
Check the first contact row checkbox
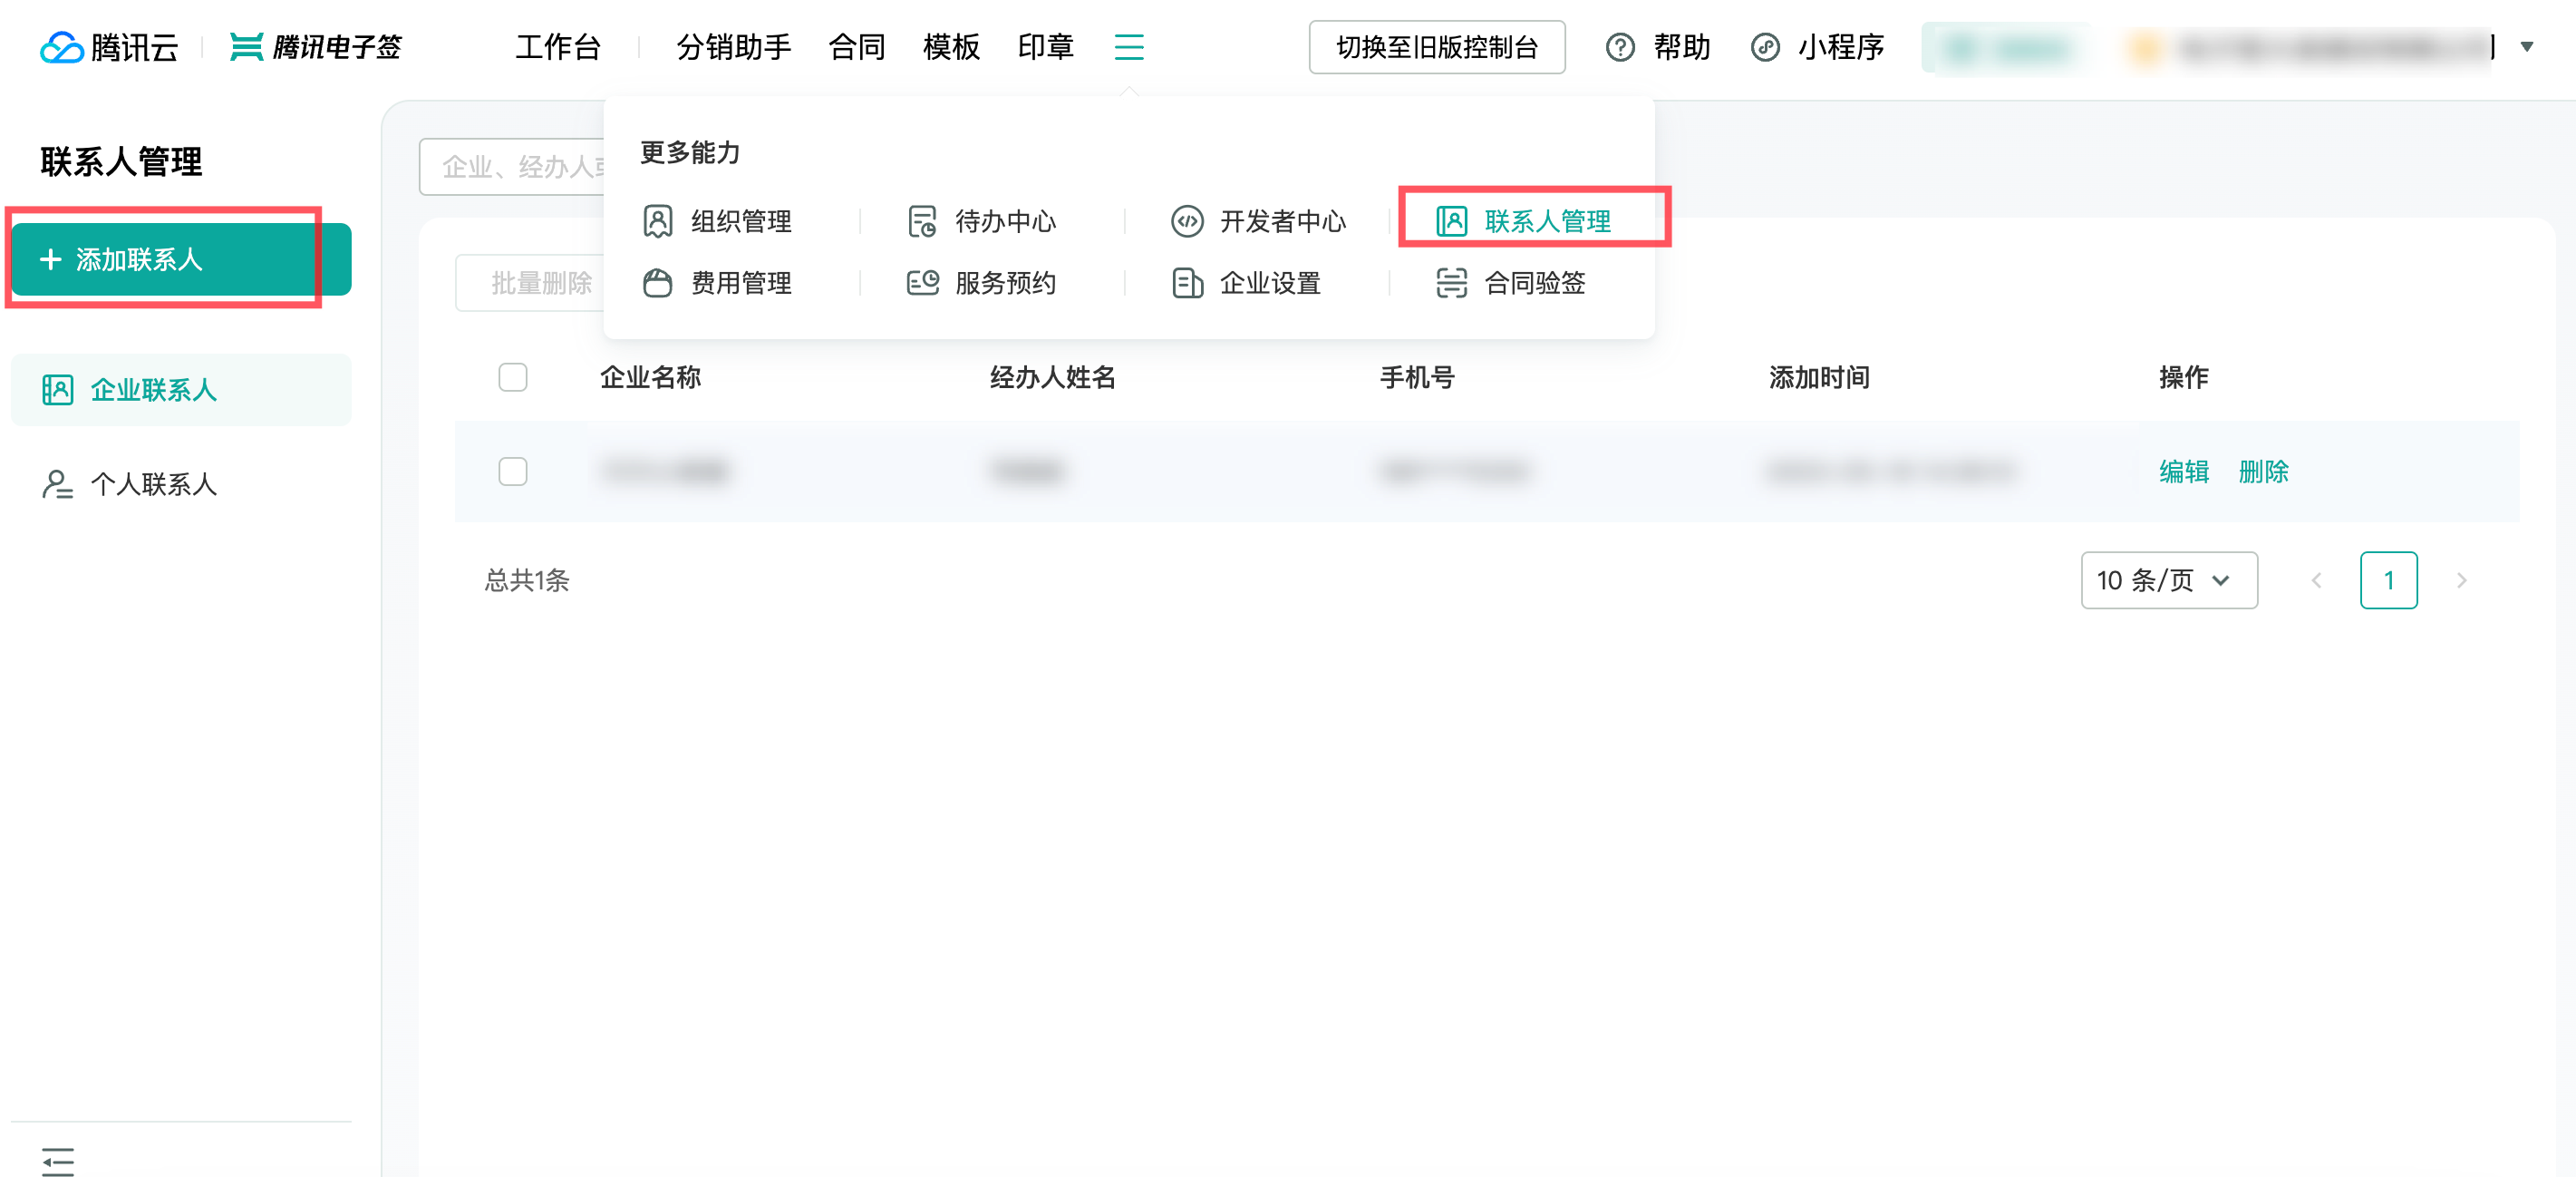tap(512, 471)
